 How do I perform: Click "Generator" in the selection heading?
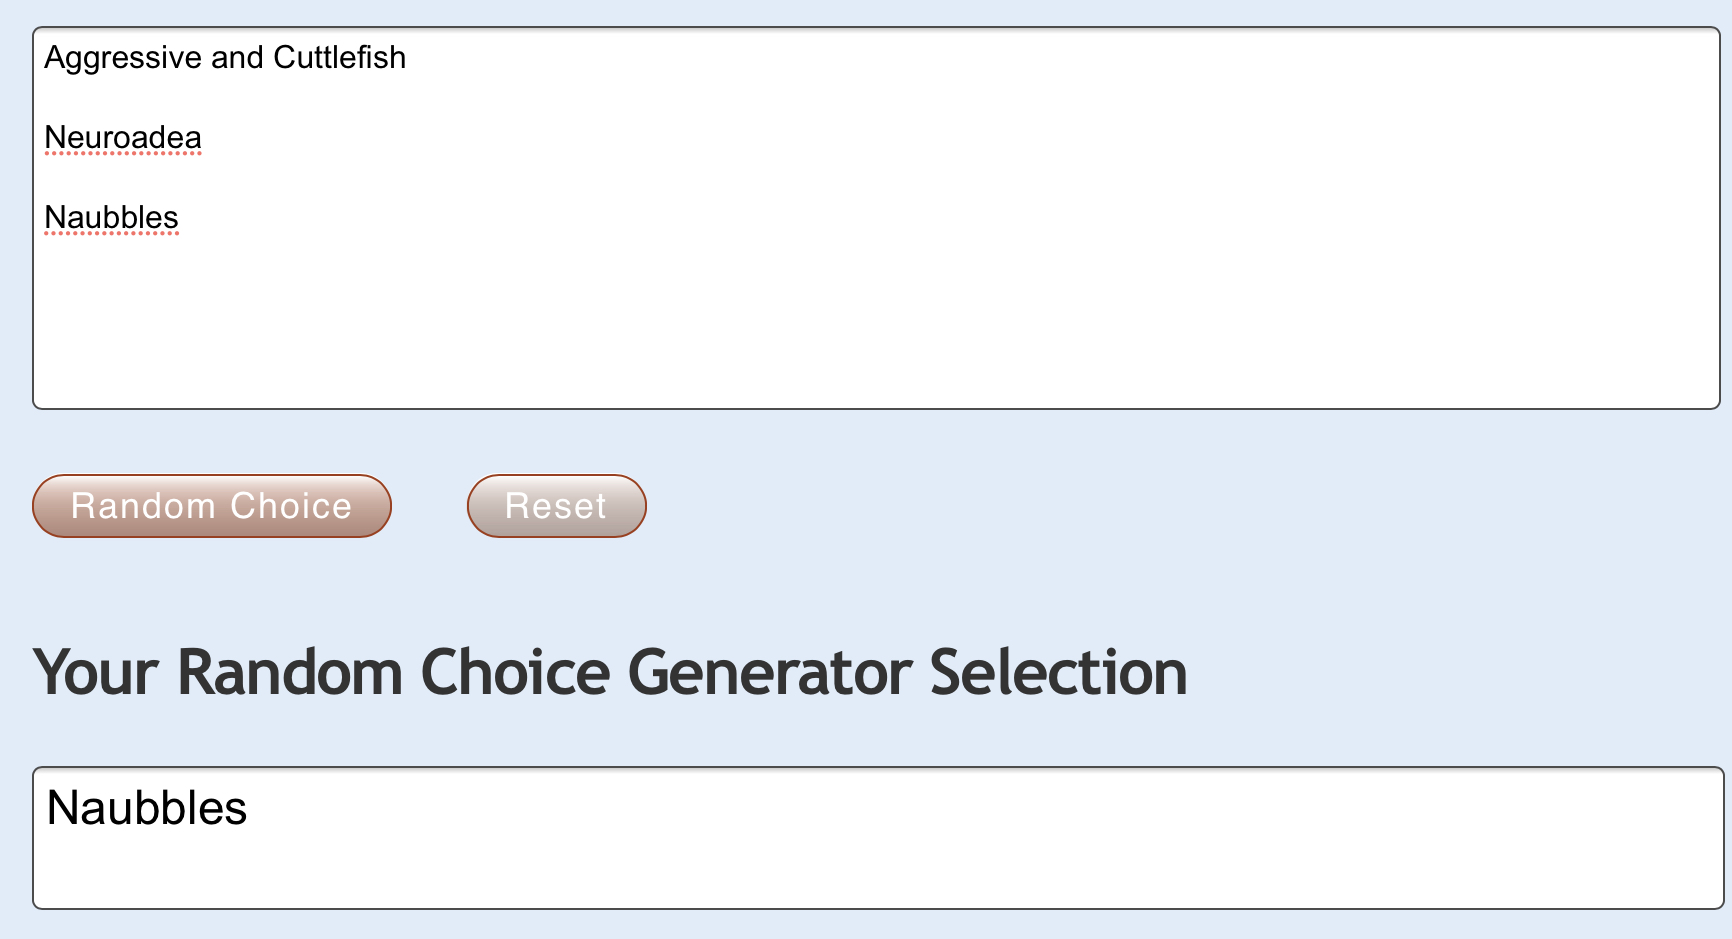click(769, 672)
